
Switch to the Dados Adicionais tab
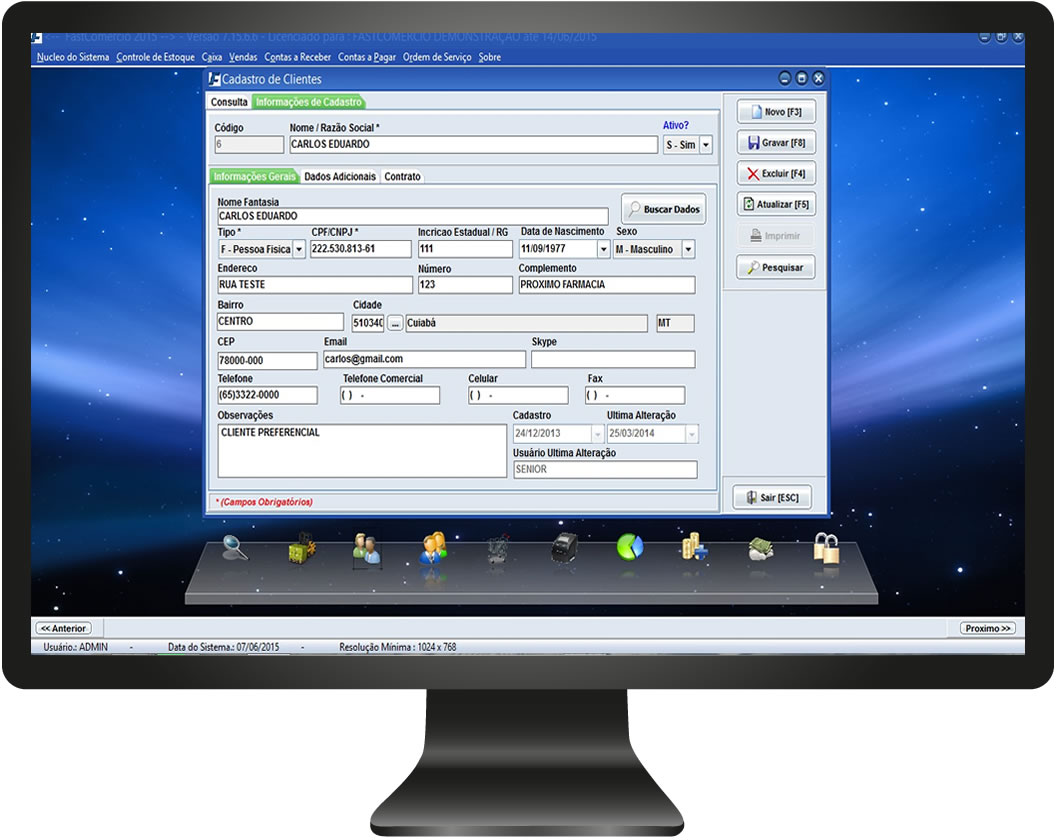(x=340, y=177)
